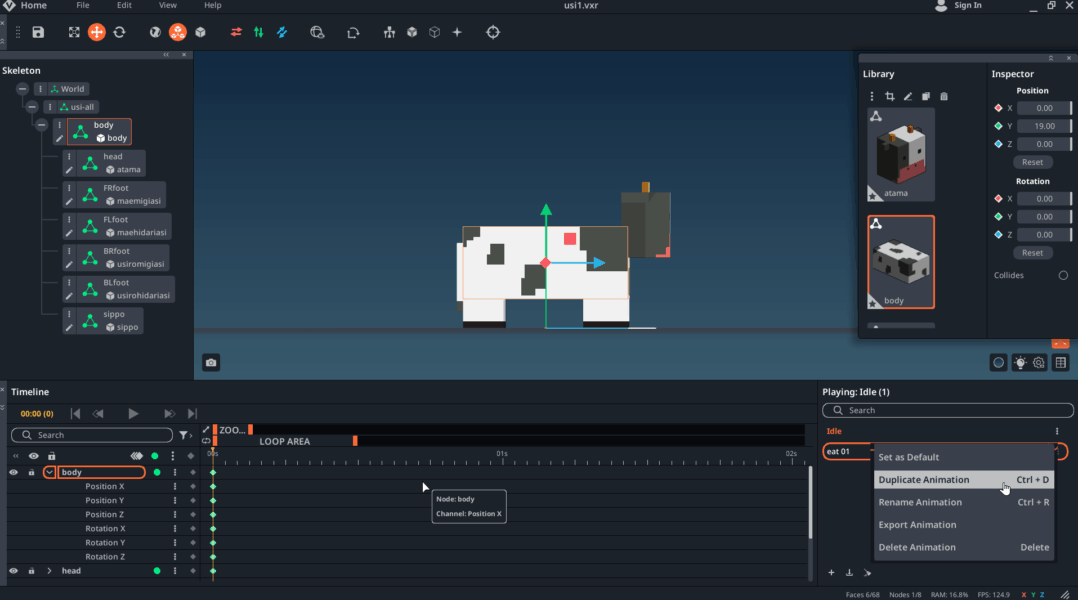Click the import animation download icon
Screen dimensions: 1078x600
point(849,573)
